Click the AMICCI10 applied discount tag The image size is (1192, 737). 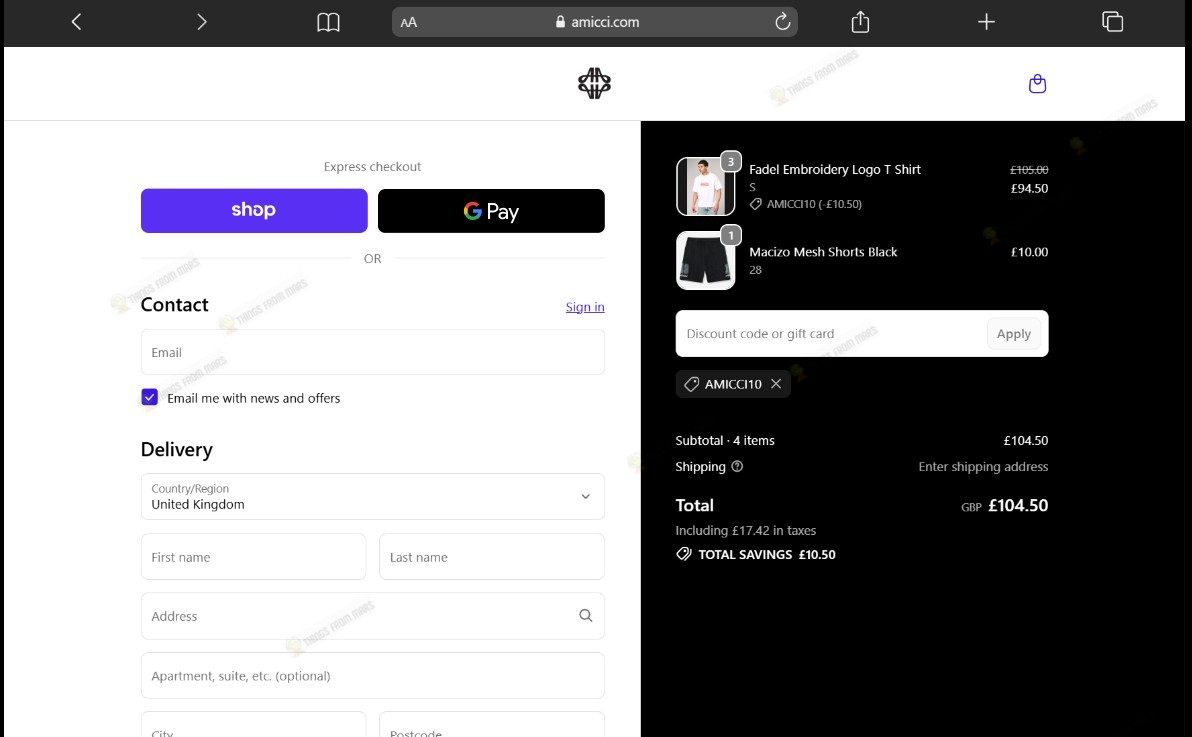pyautogui.click(x=733, y=384)
